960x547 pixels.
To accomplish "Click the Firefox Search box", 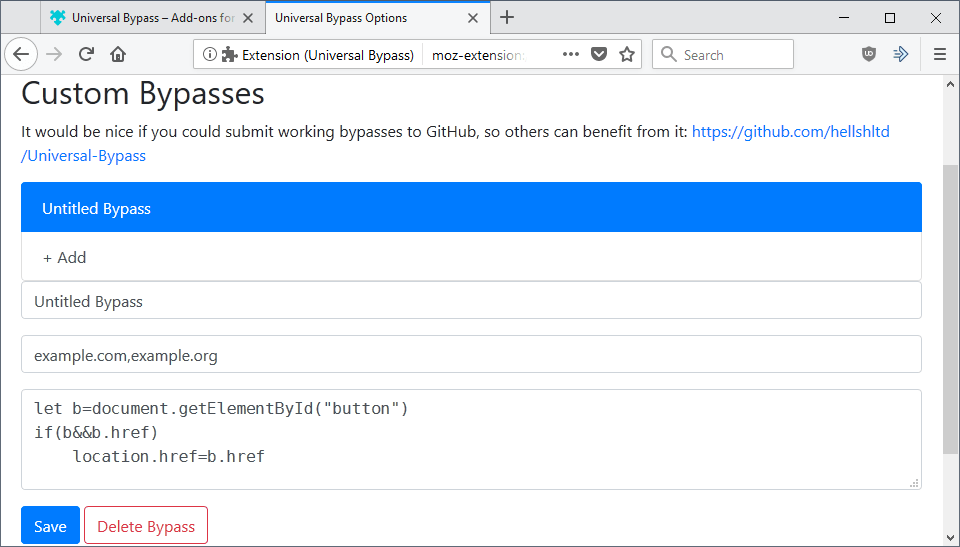I will pyautogui.click(x=722, y=55).
